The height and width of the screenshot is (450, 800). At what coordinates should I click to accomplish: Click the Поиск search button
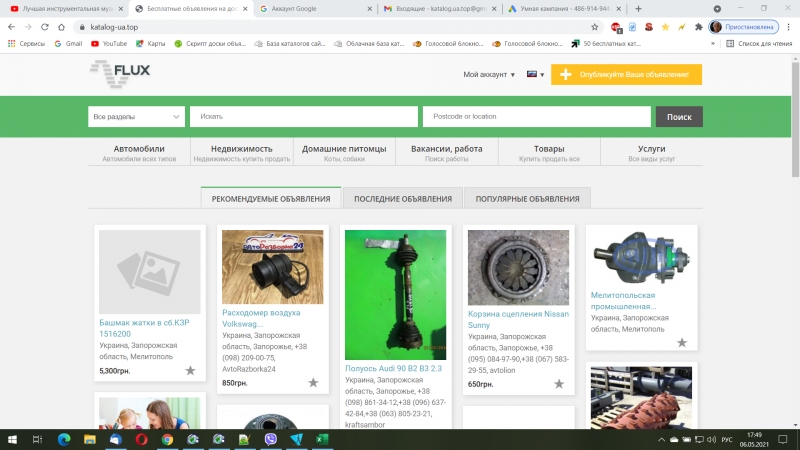click(x=679, y=117)
